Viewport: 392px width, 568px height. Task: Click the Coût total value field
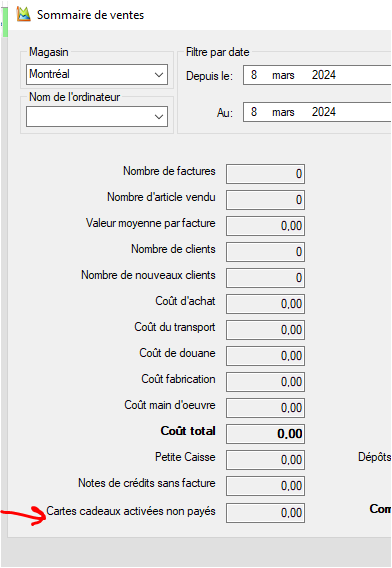(265, 434)
